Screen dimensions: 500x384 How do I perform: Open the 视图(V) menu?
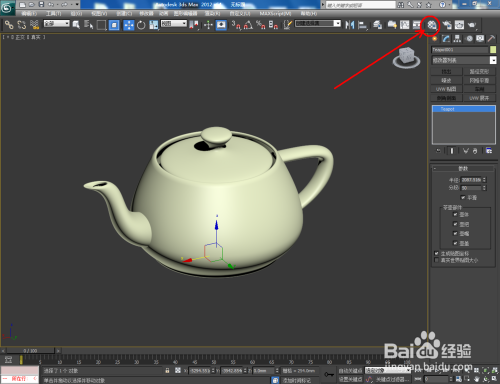point(99,13)
